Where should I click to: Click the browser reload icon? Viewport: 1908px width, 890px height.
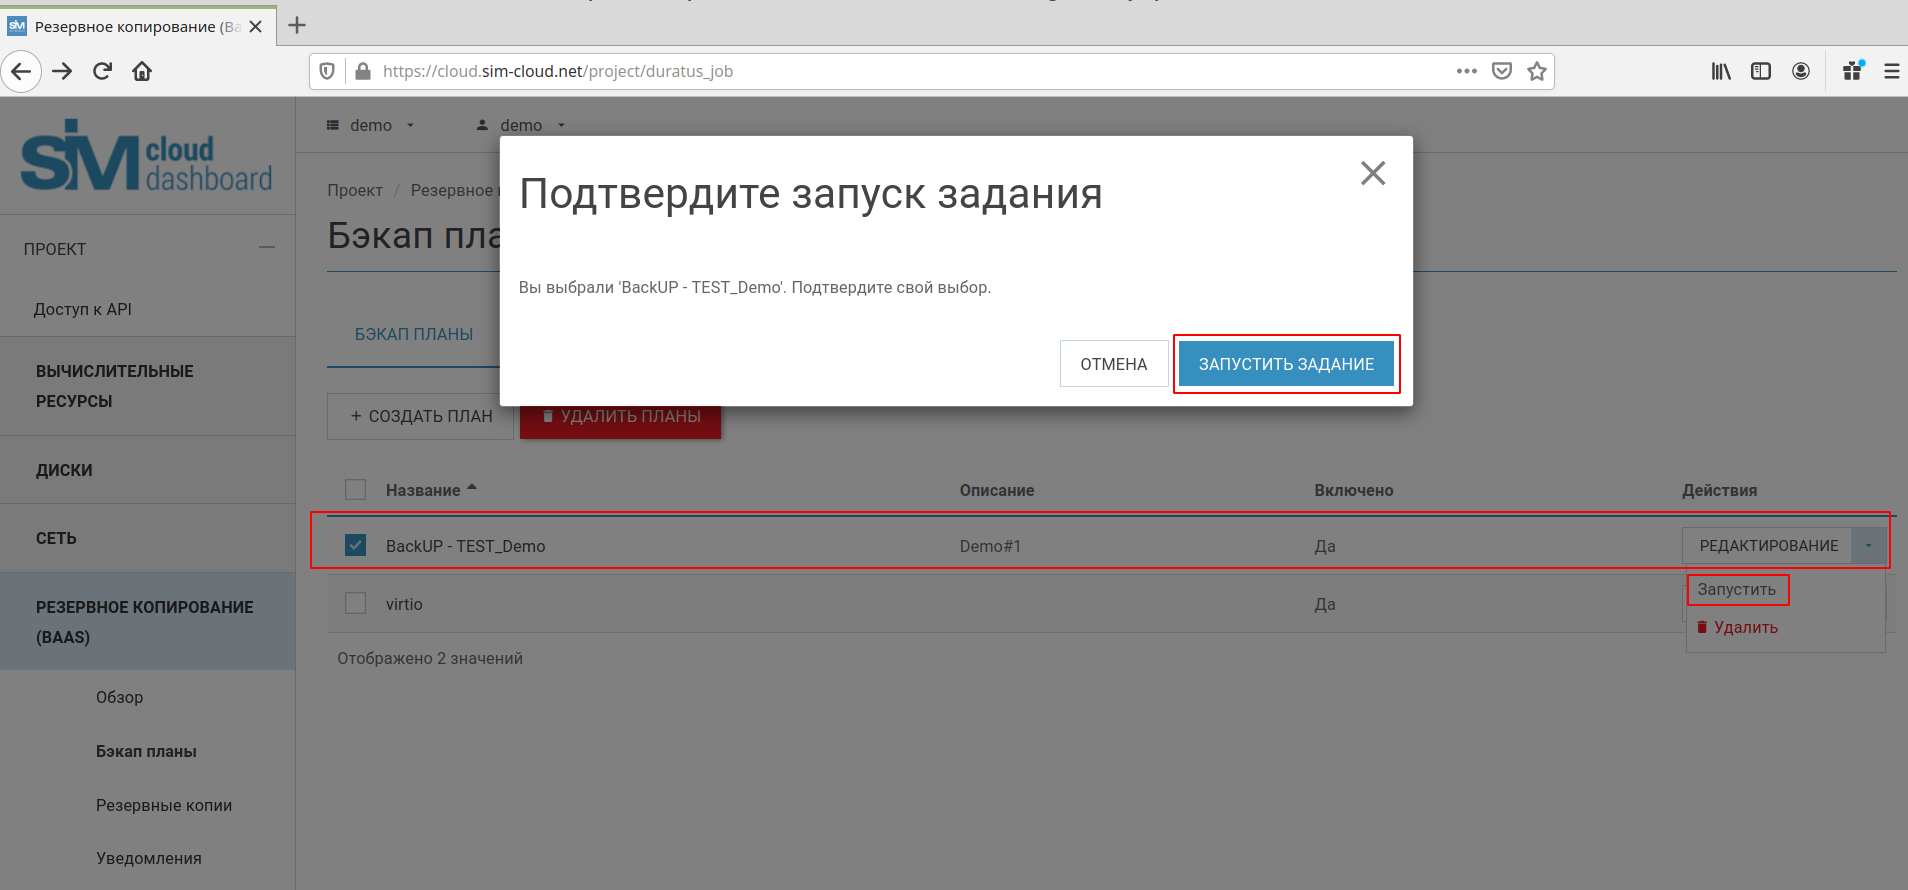102,71
